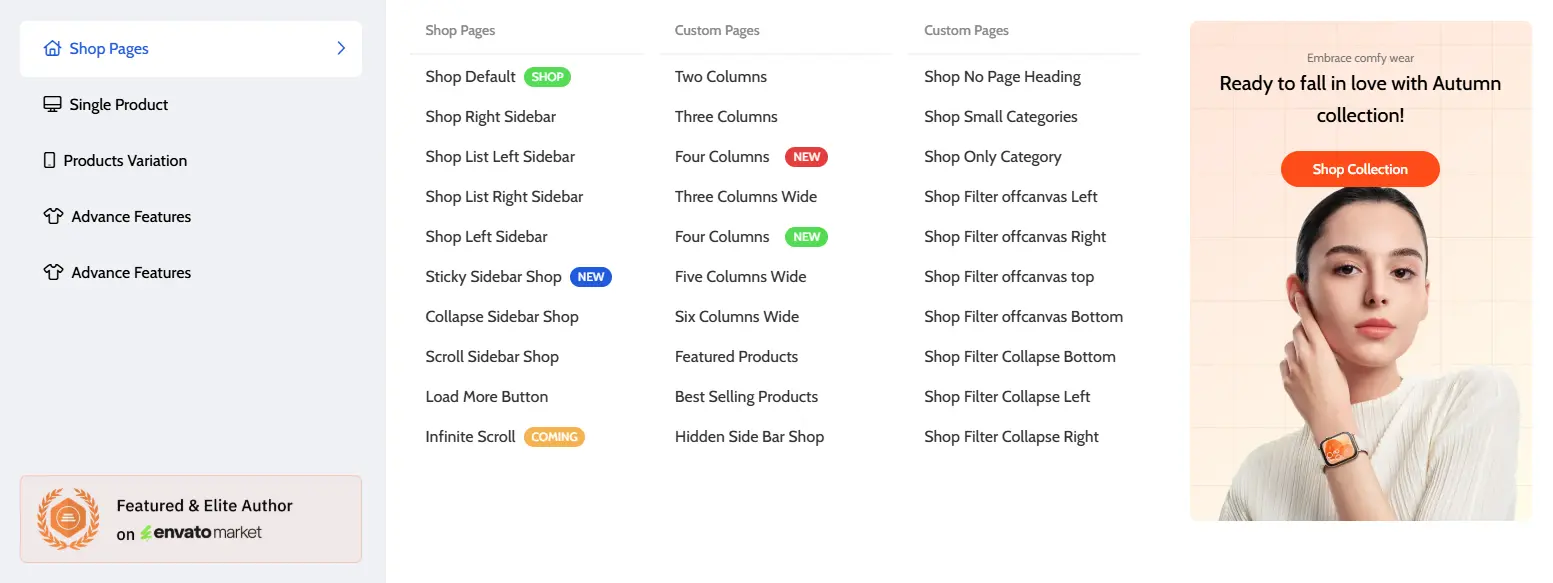
Task: Click the green SHOP badge
Action: point(547,77)
